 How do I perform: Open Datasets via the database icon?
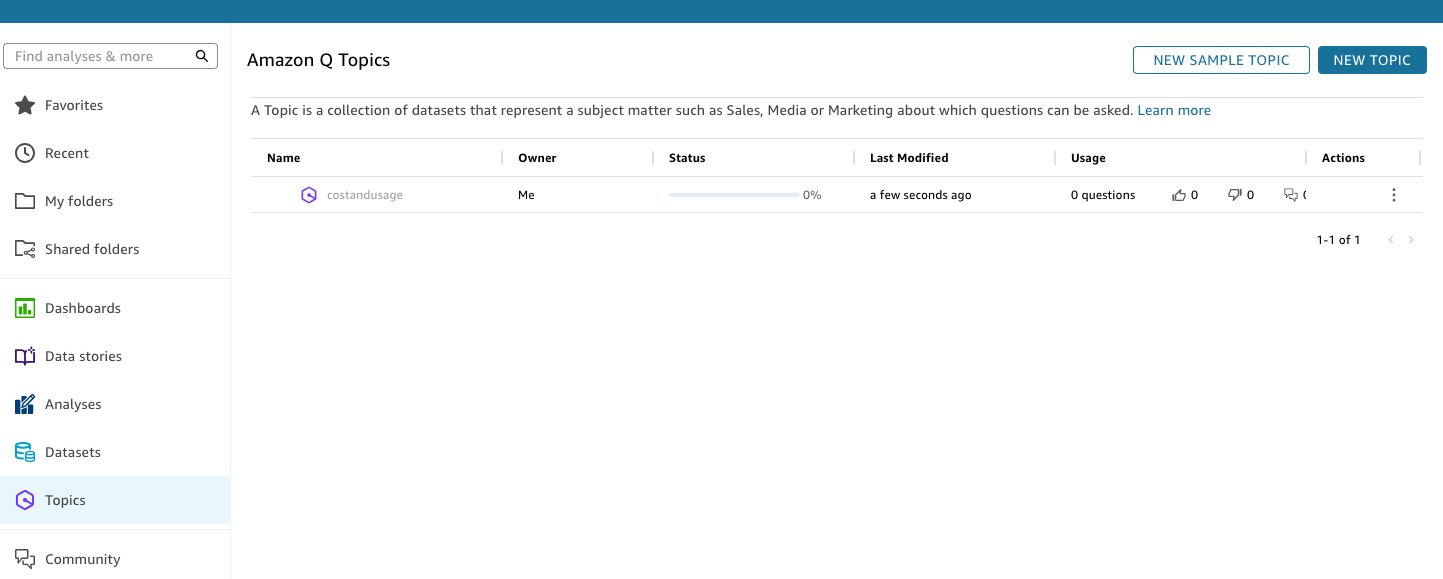(x=25, y=452)
